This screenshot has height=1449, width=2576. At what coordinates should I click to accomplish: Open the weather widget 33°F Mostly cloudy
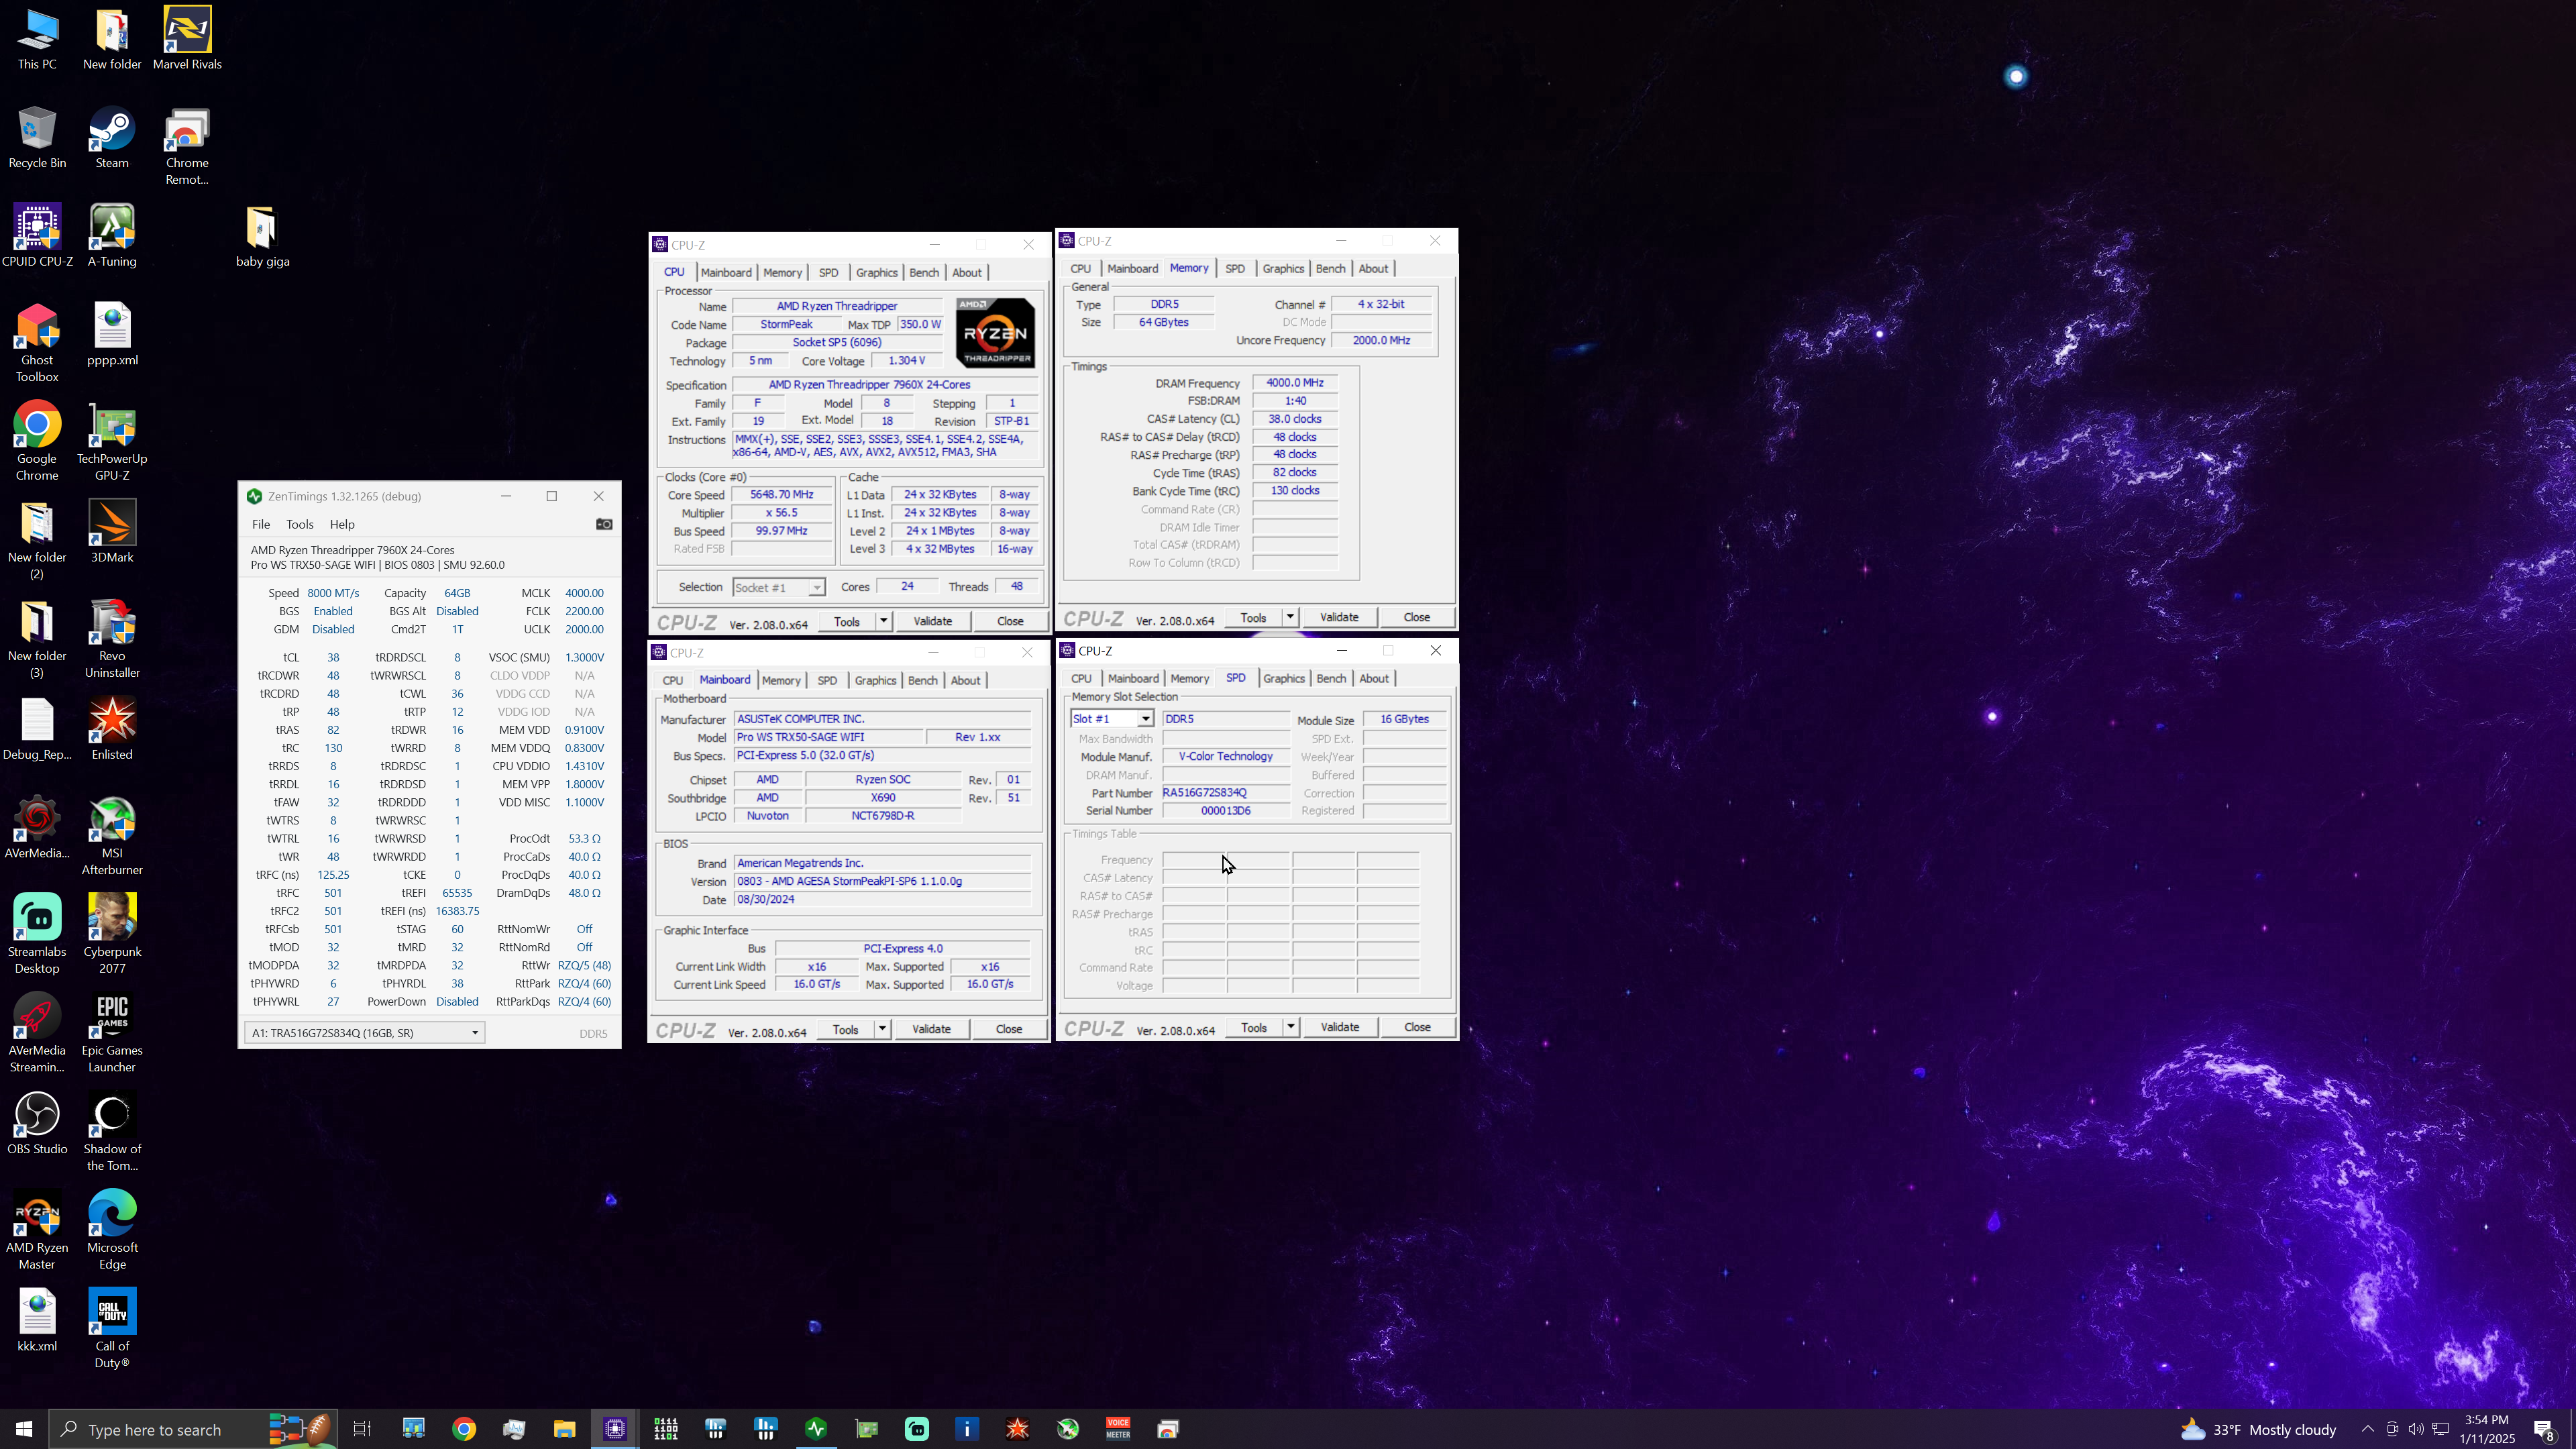(x=2258, y=1429)
